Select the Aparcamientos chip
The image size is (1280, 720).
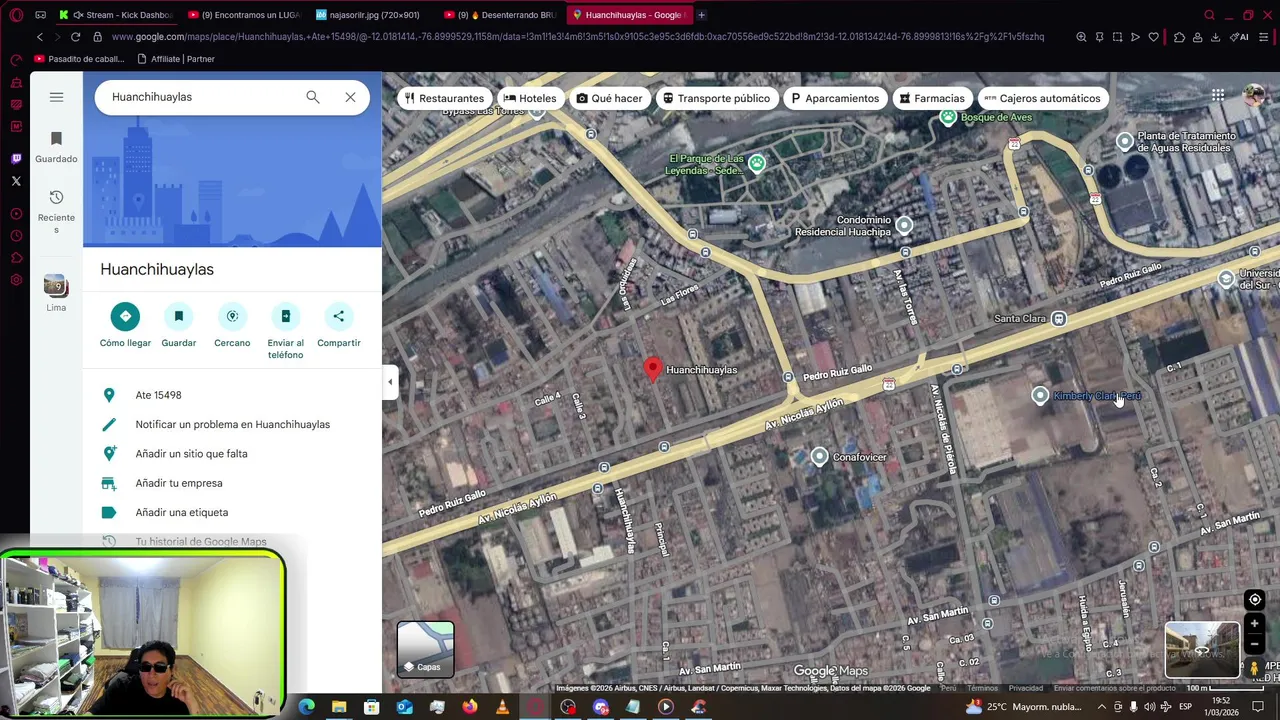pyautogui.click(x=835, y=98)
